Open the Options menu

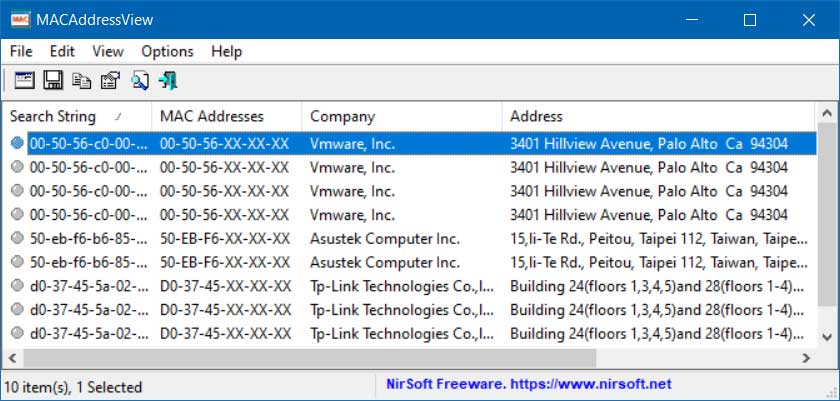coord(167,51)
